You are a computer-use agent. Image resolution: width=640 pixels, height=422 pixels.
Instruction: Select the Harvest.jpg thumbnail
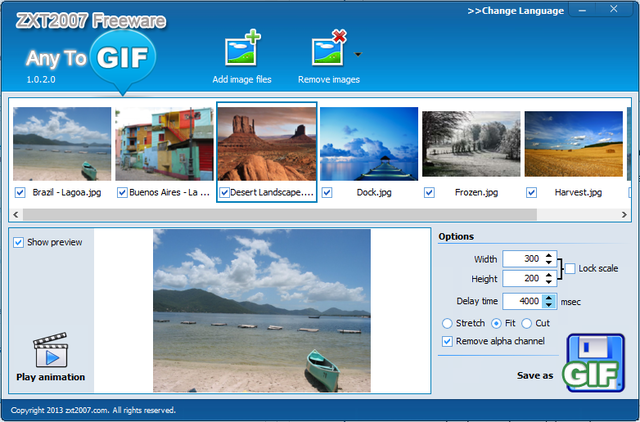pos(574,144)
